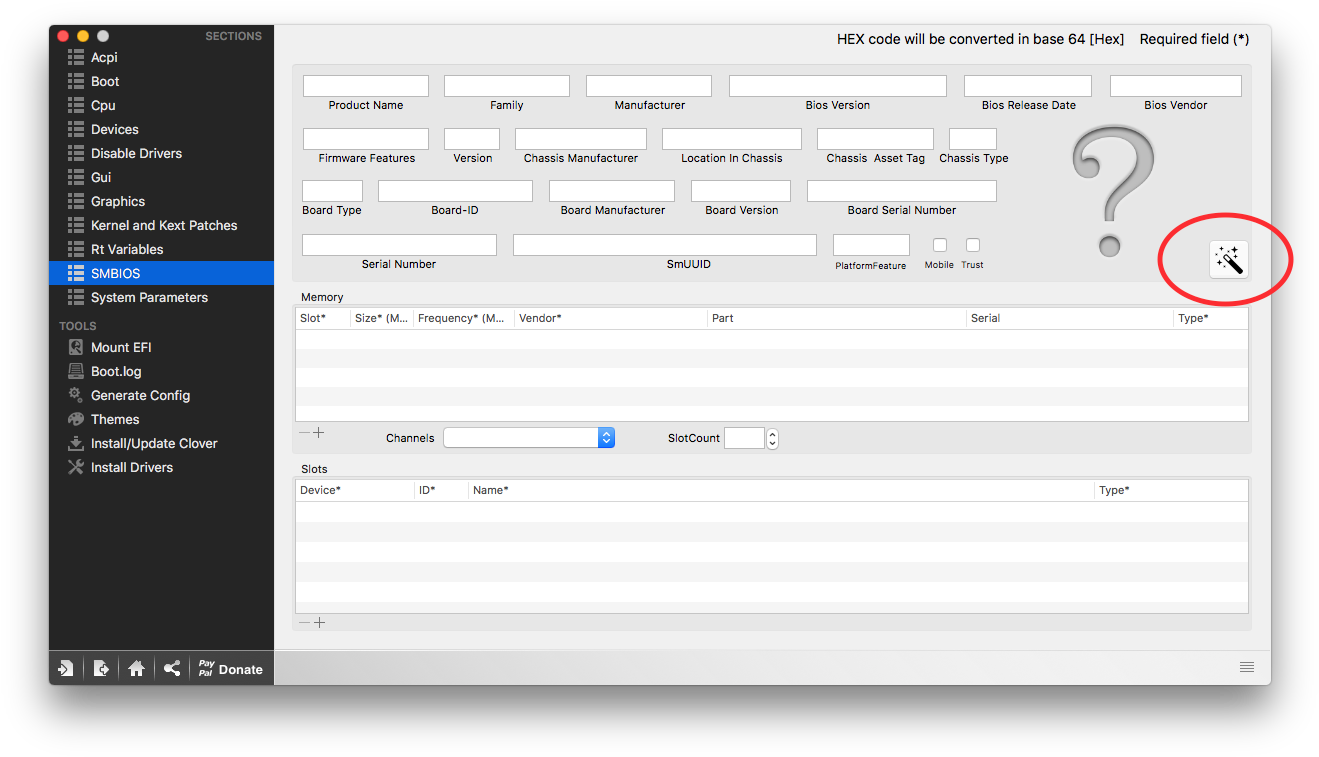This screenshot has width=1319, height=757.
Task: Check the Trust checkbox
Action: point(971,247)
